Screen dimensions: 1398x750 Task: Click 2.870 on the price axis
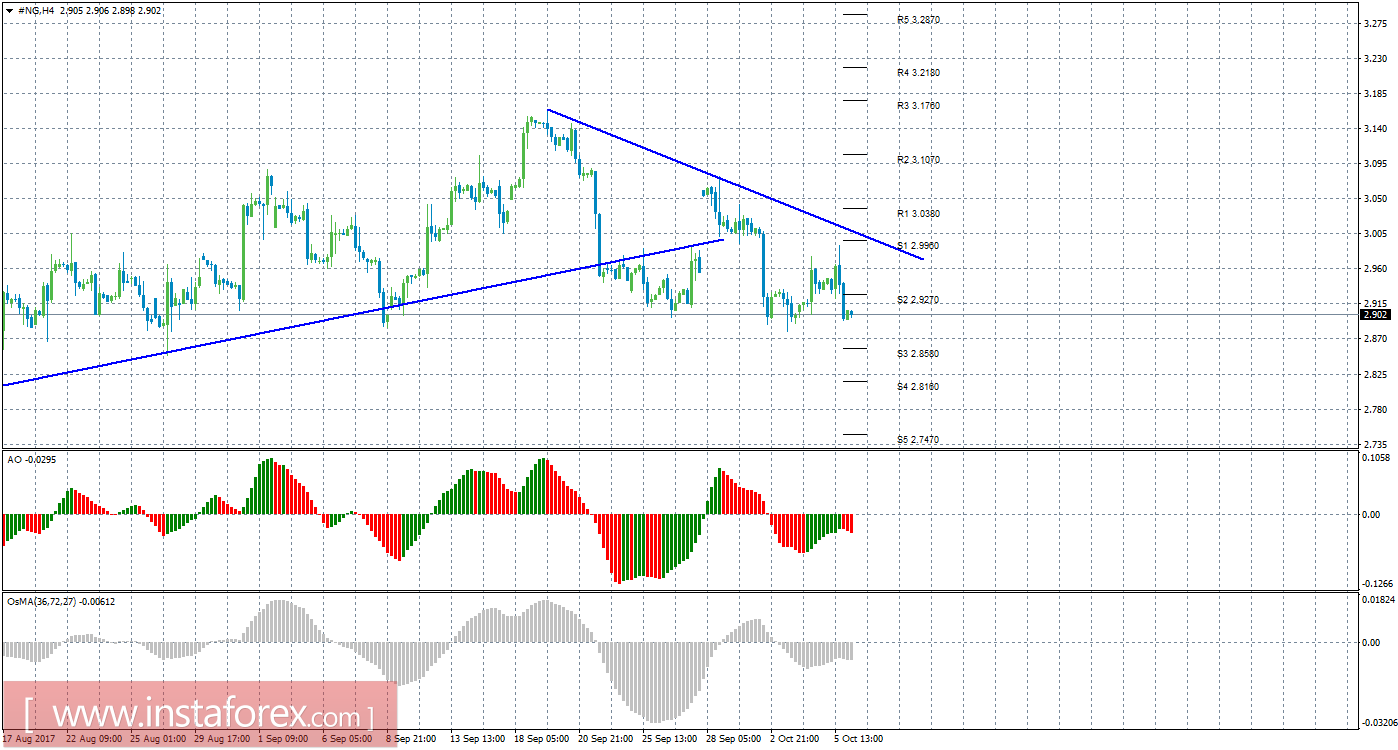tap(1375, 339)
